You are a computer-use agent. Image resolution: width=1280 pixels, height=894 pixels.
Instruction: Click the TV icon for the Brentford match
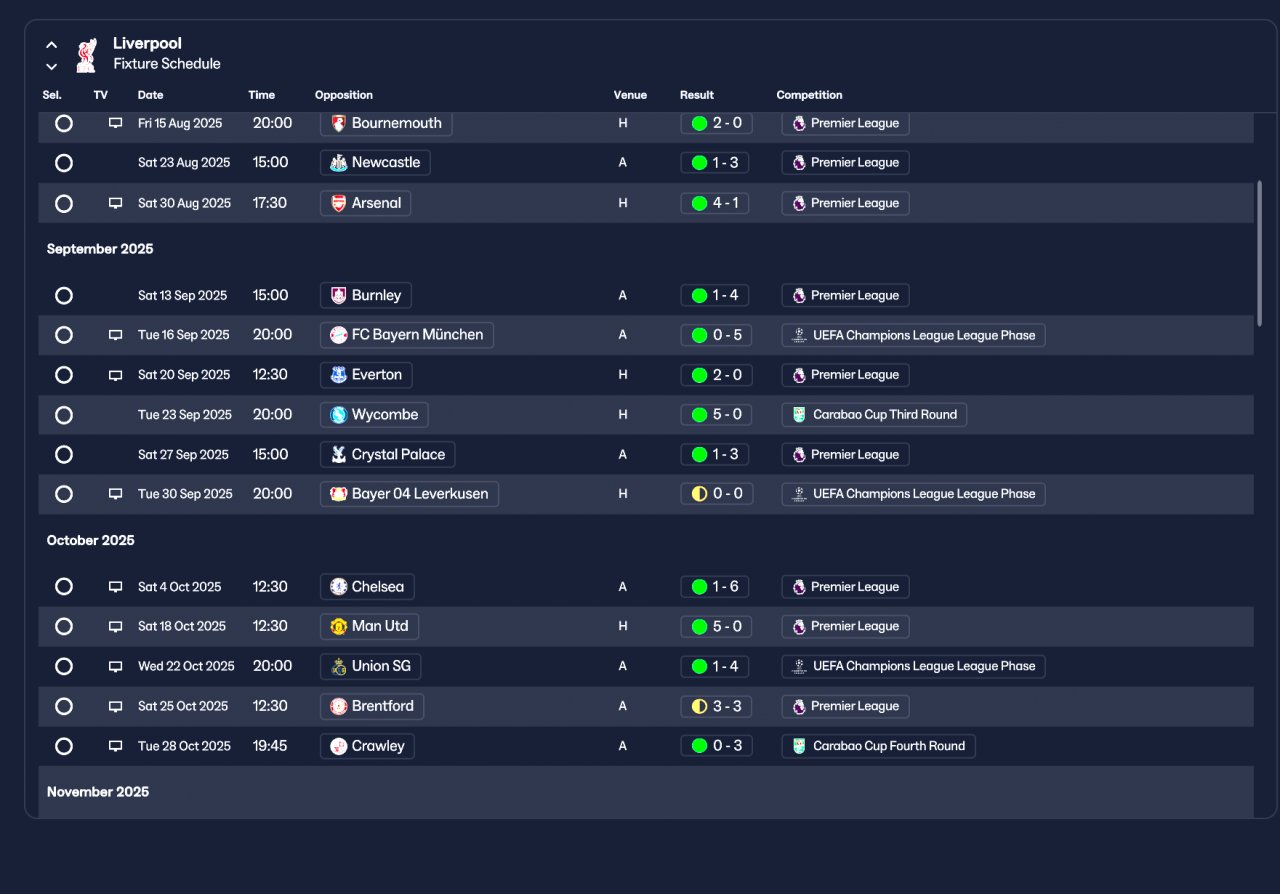pos(115,706)
